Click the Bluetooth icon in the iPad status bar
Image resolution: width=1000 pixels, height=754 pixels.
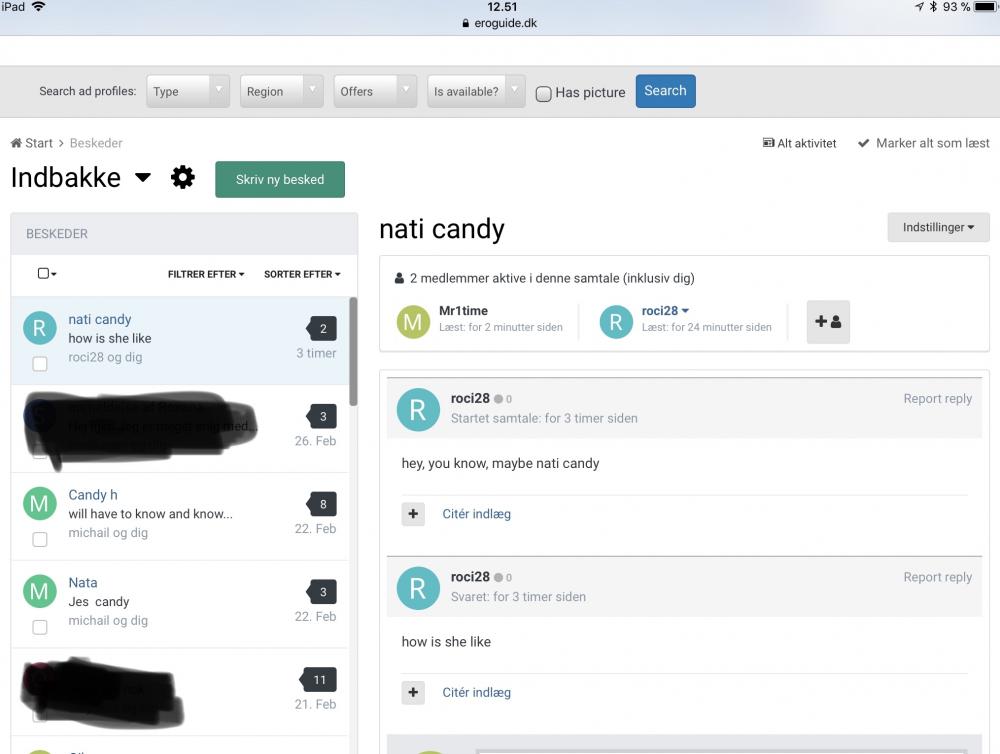(x=933, y=6)
